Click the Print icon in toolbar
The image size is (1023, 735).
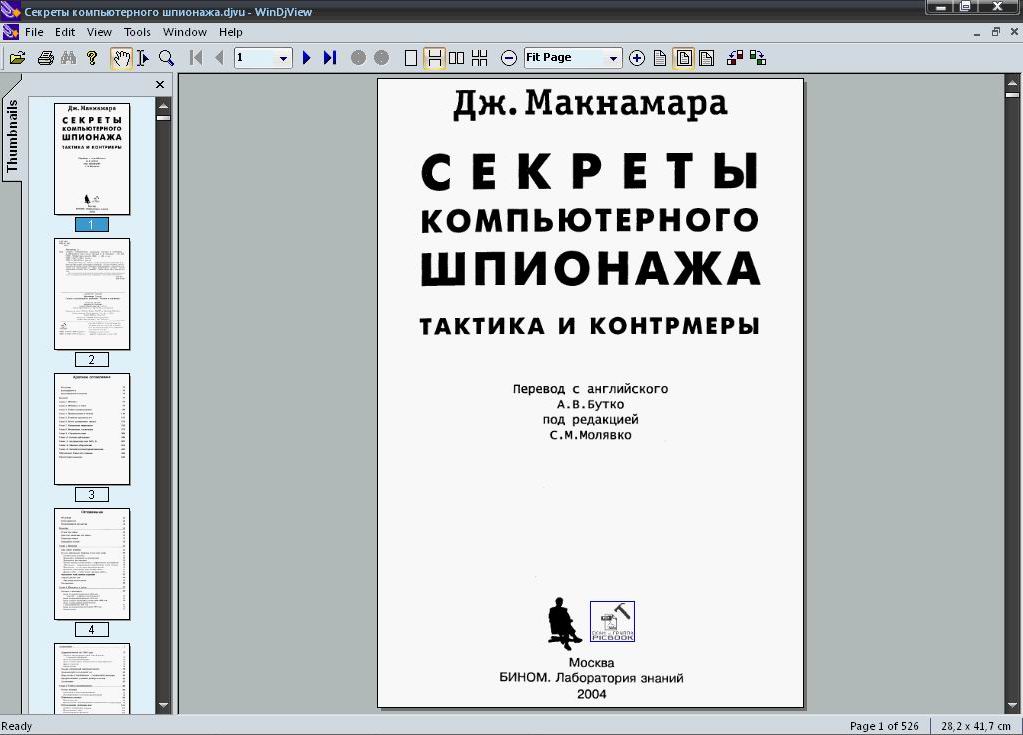(x=45, y=58)
